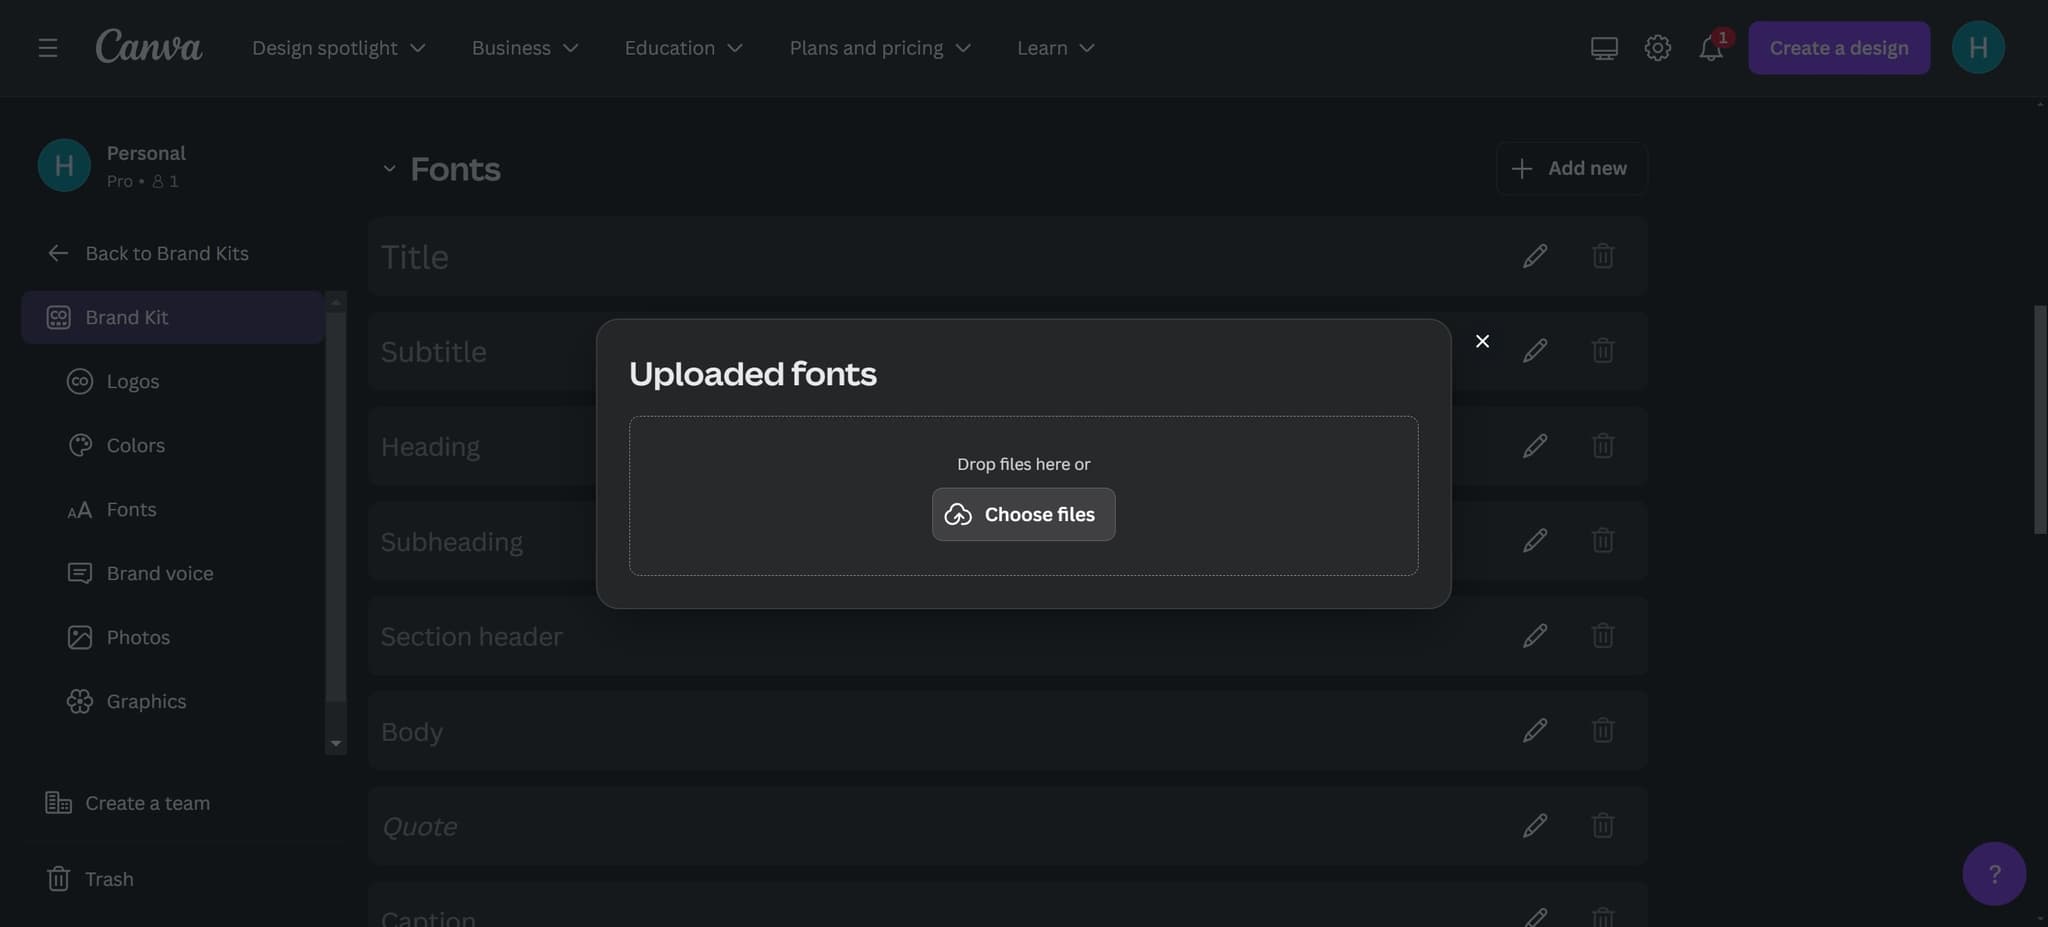2048x927 pixels.
Task: Open the Learn menu
Action: [1053, 47]
